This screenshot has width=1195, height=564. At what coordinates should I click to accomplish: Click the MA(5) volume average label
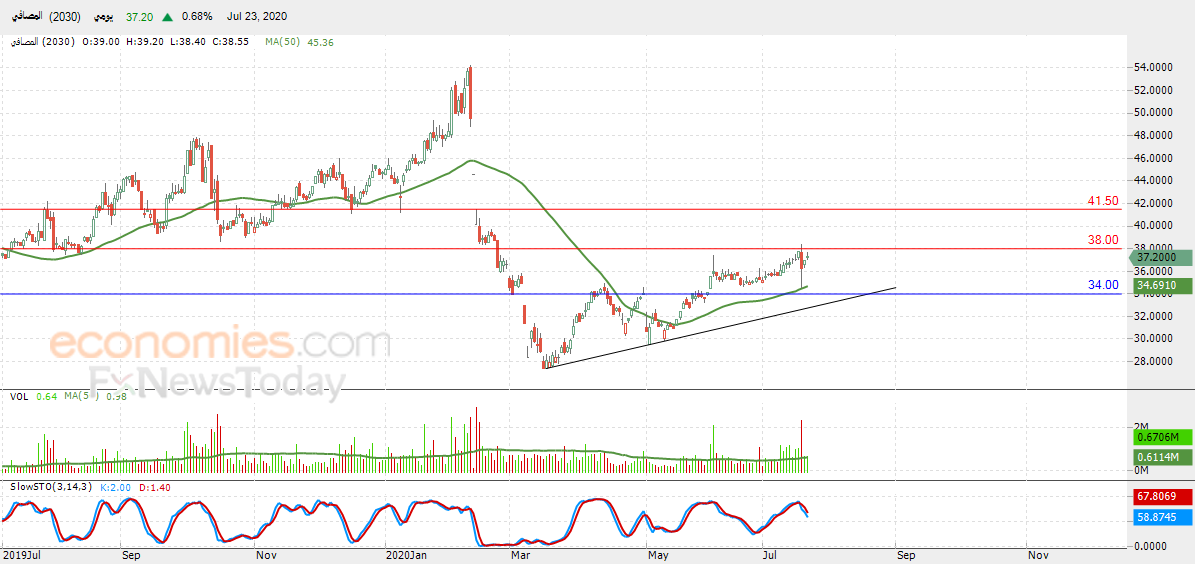[80, 396]
